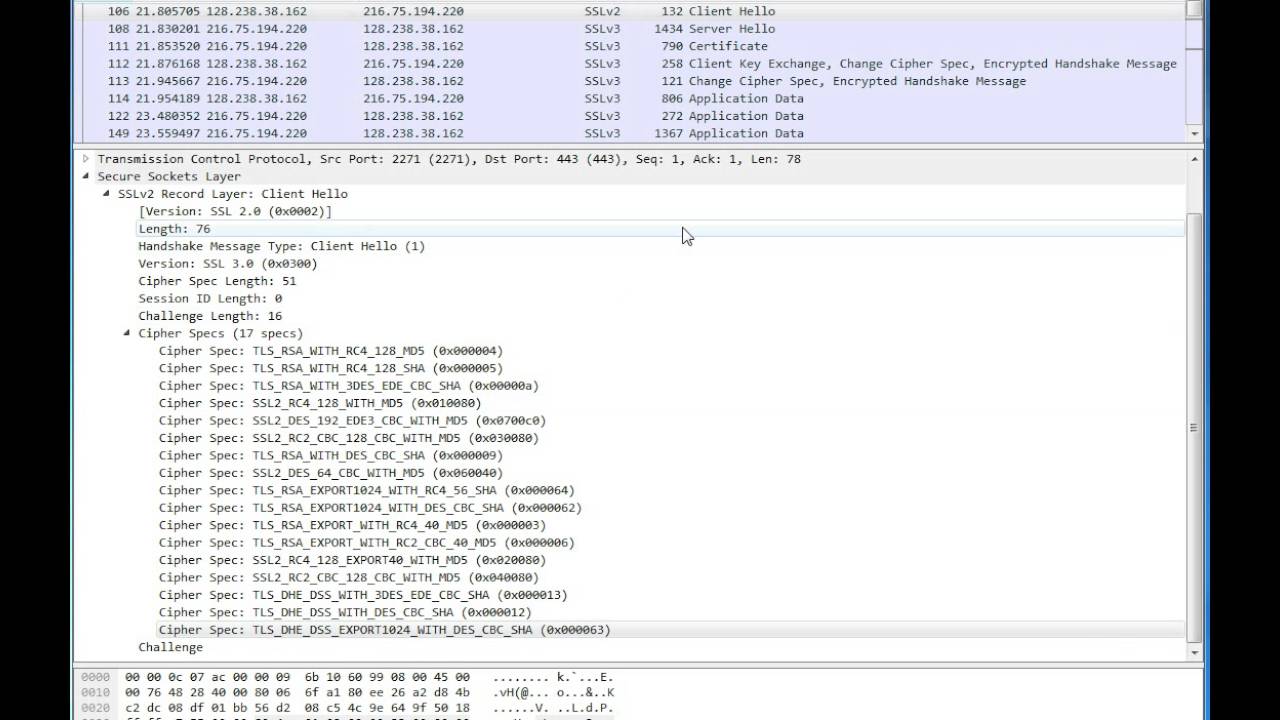Select cipher spec TLS_DHE_DSS_EXPORT1024_WITH_DES_CBC_SHA

pyautogui.click(x=670, y=630)
